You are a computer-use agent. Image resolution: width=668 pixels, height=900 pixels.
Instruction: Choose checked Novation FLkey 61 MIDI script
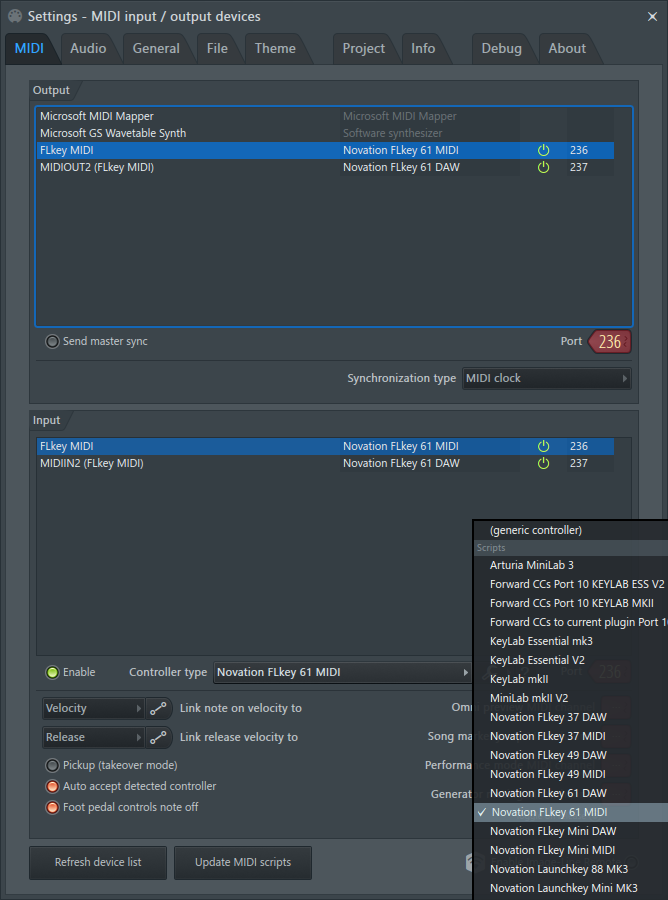pos(572,812)
